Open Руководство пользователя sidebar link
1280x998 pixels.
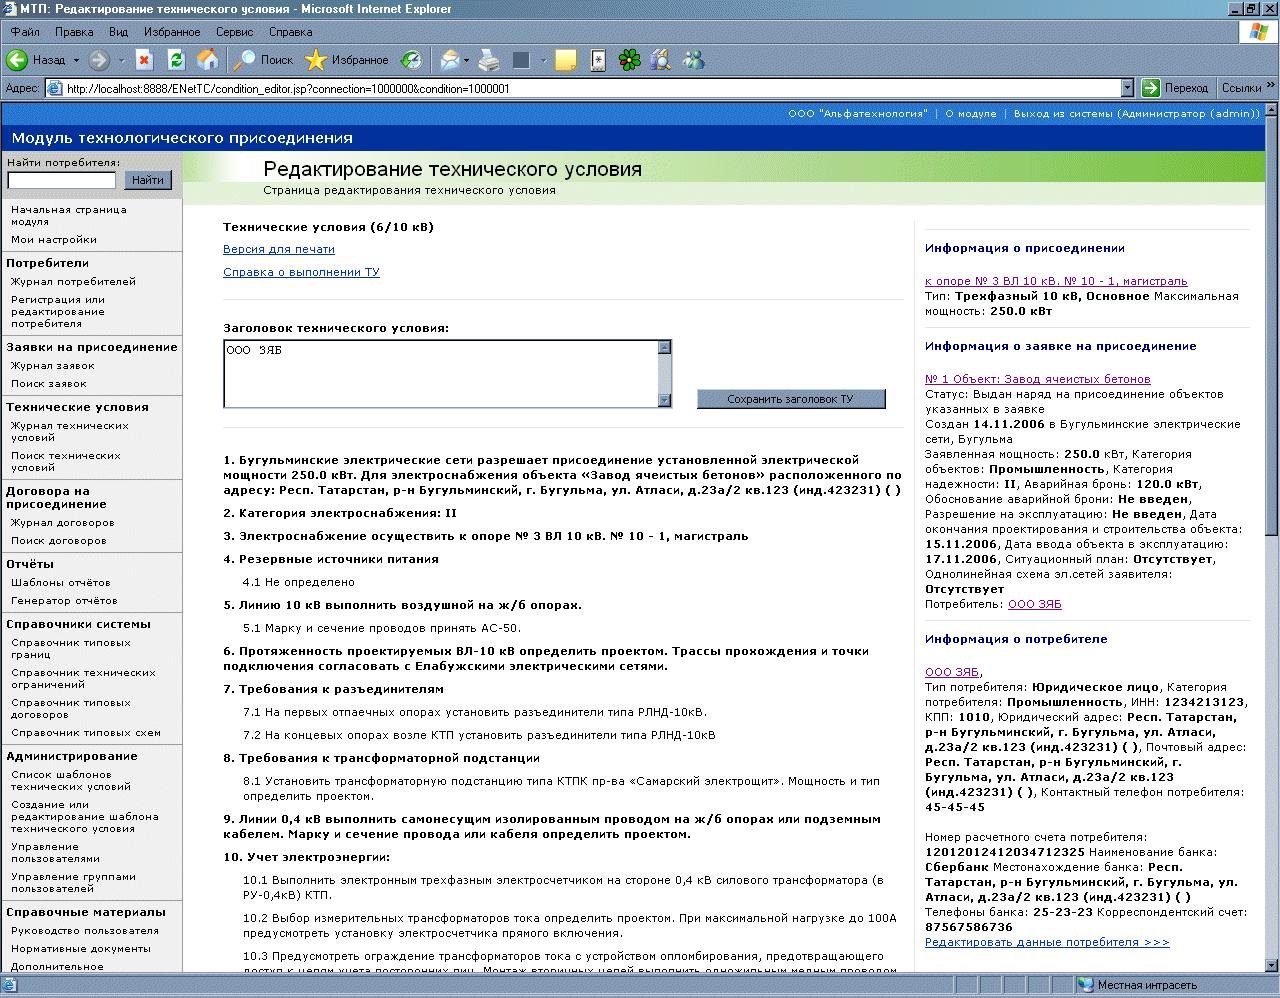85,931
